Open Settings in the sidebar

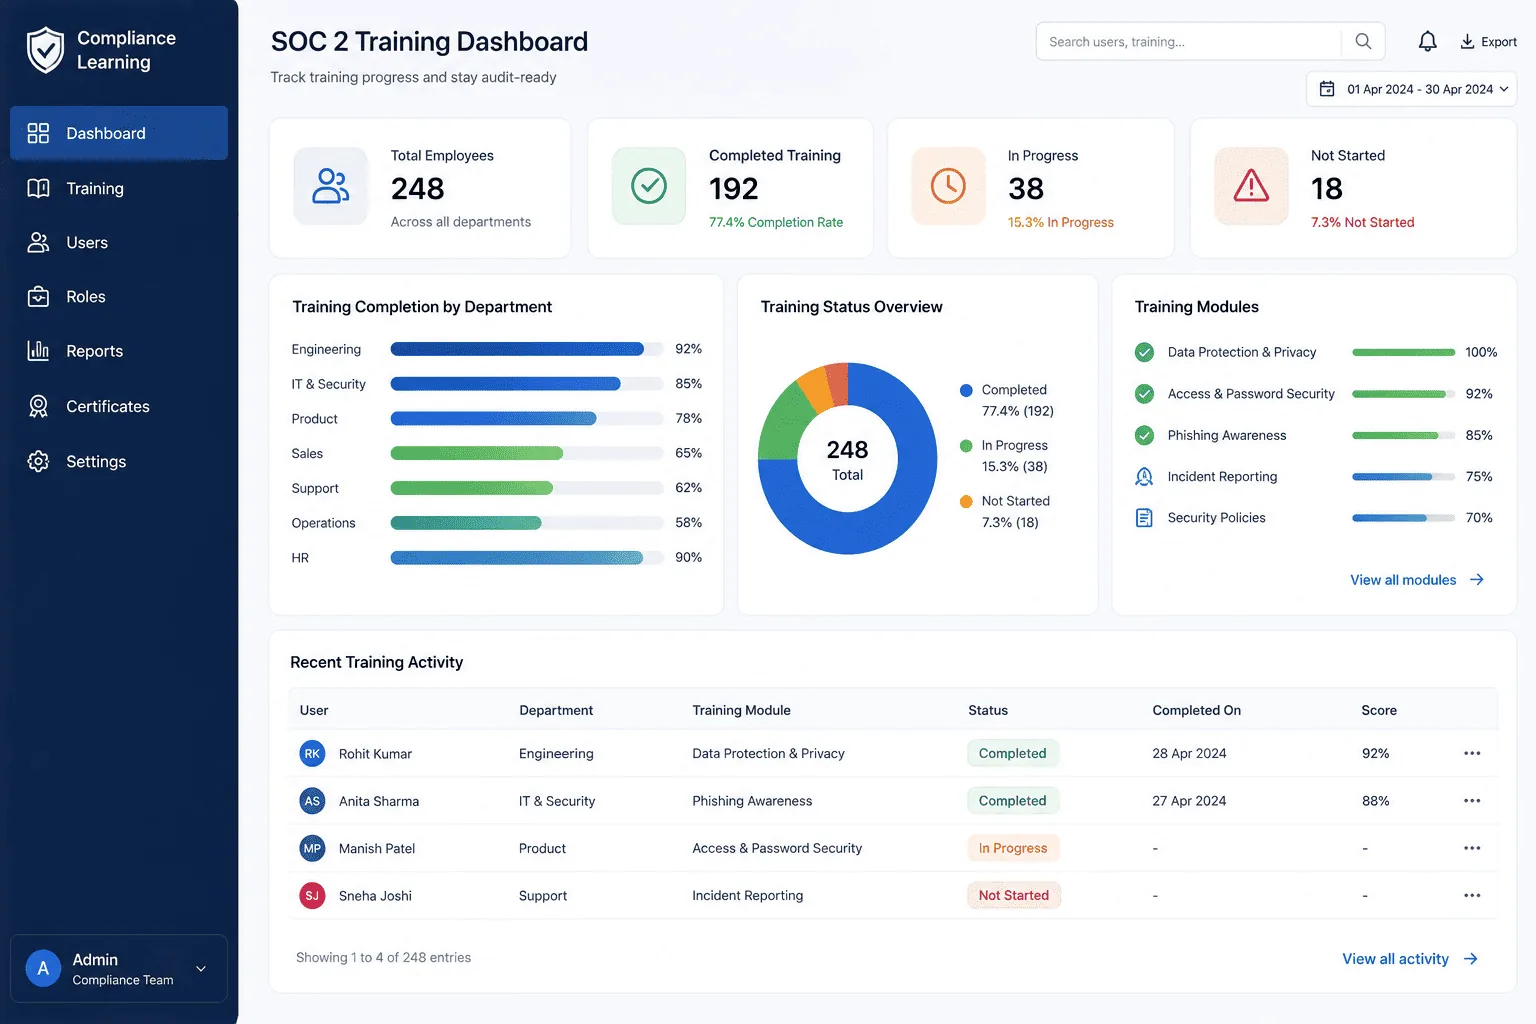click(119, 461)
